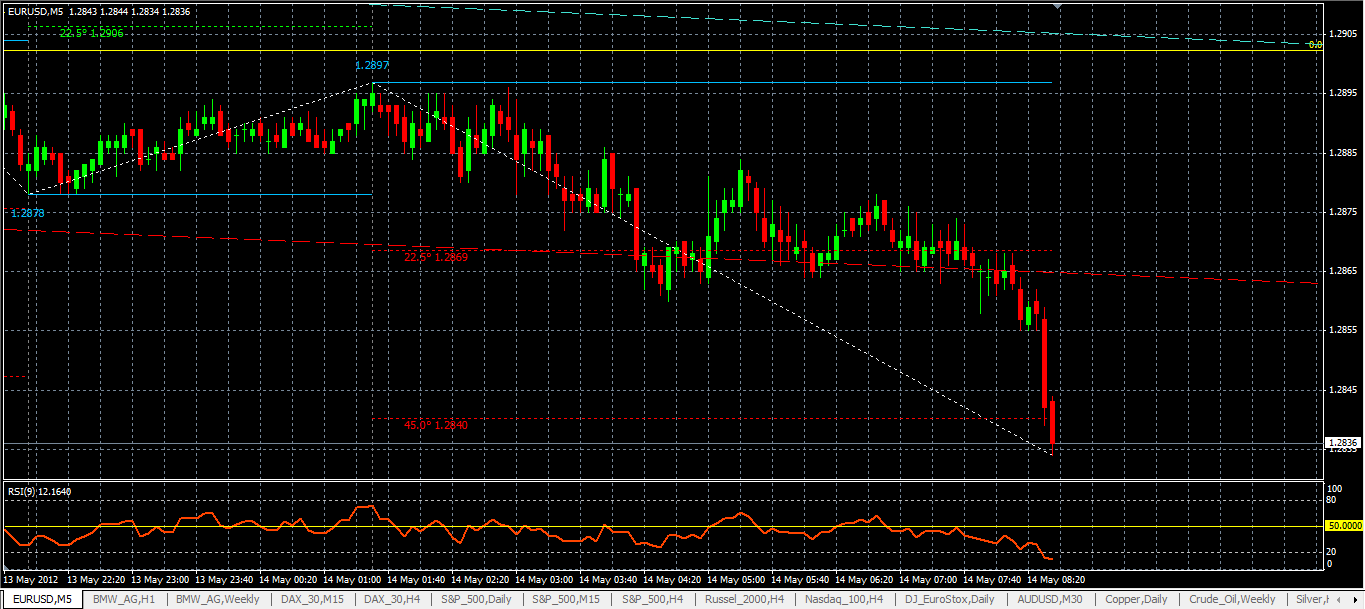The width and height of the screenshot is (1365, 609).
Task: Click the red 45.0° 1.2840 label
Action: [x=436, y=425]
